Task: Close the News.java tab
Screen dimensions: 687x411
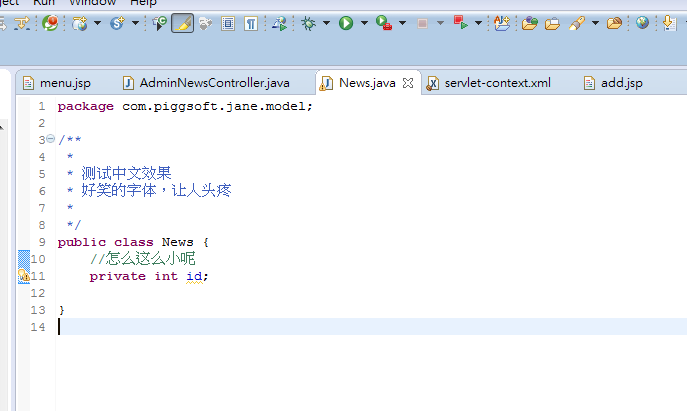Action: (x=407, y=83)
